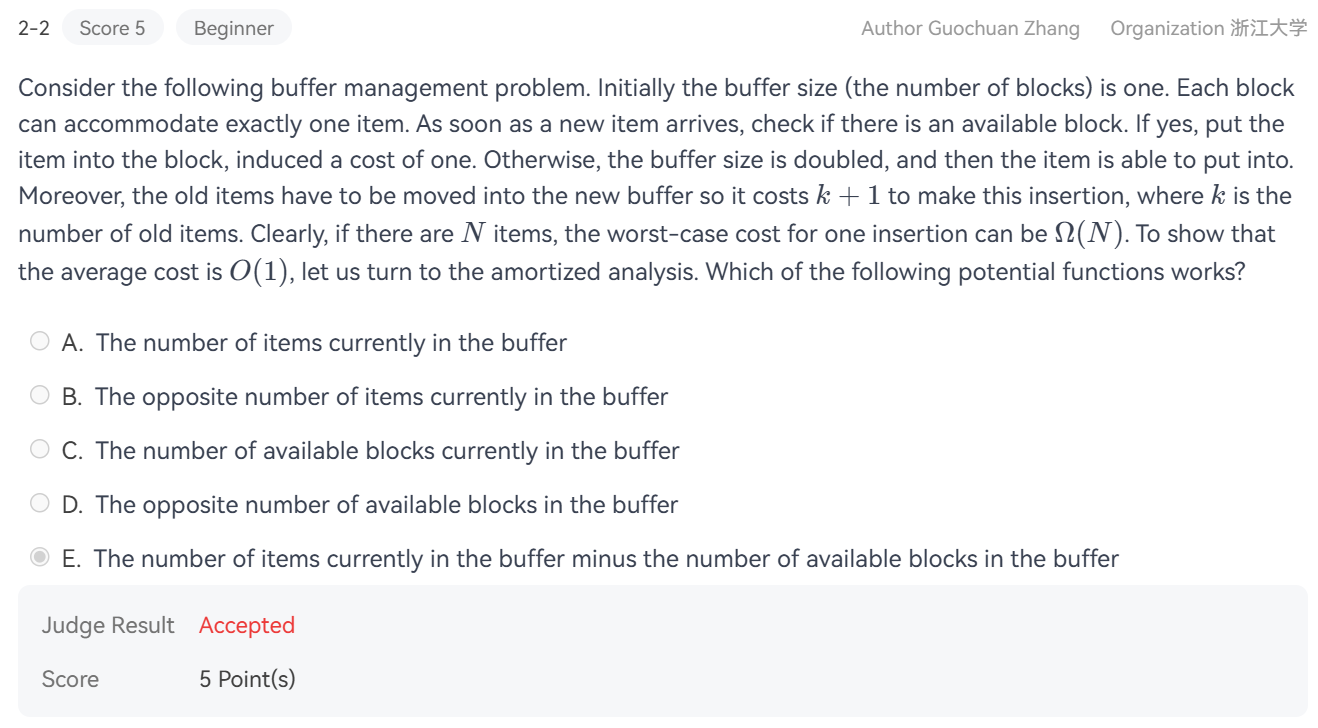
Task: Click the "Beginner" difficulty tag
Action: tap(233, 28)
